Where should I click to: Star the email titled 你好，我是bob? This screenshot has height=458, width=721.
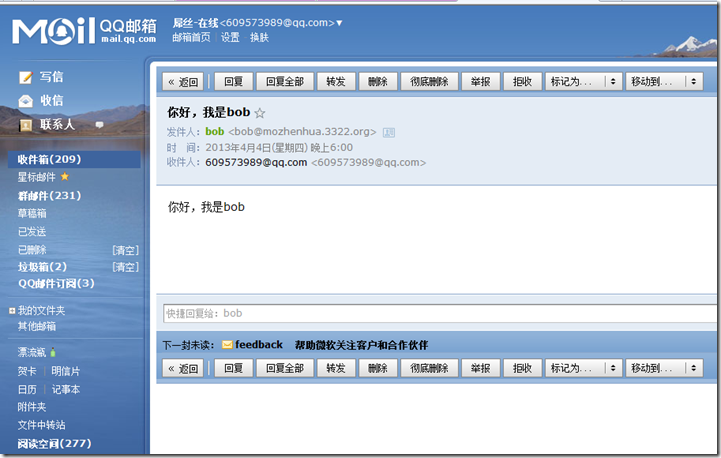point(260,113)
